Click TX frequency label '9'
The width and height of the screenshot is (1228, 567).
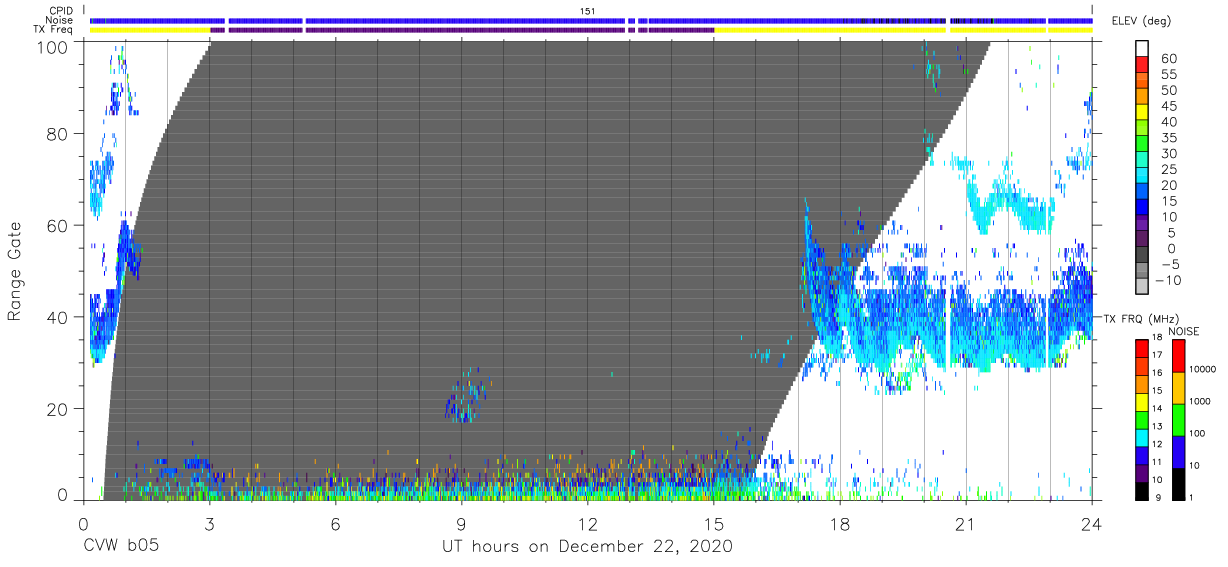(x=1157, y=496)
